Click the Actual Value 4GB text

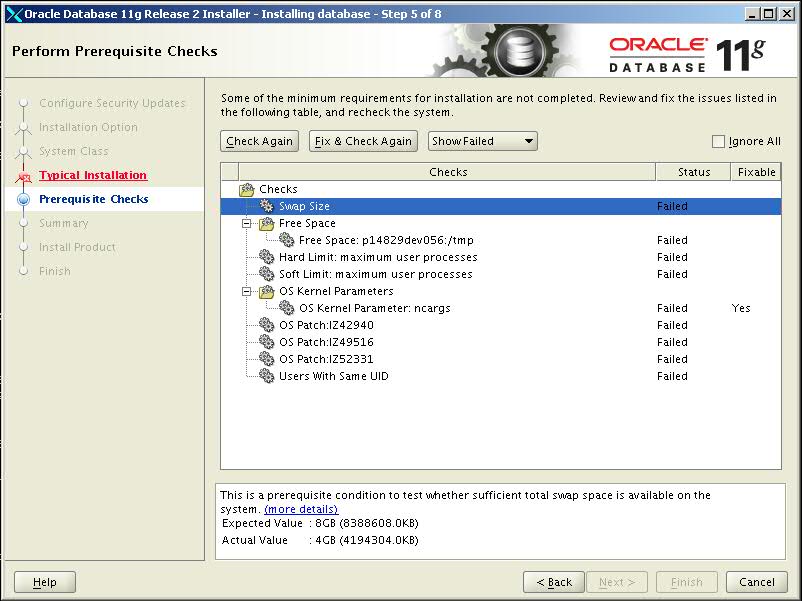coord(320,540)
